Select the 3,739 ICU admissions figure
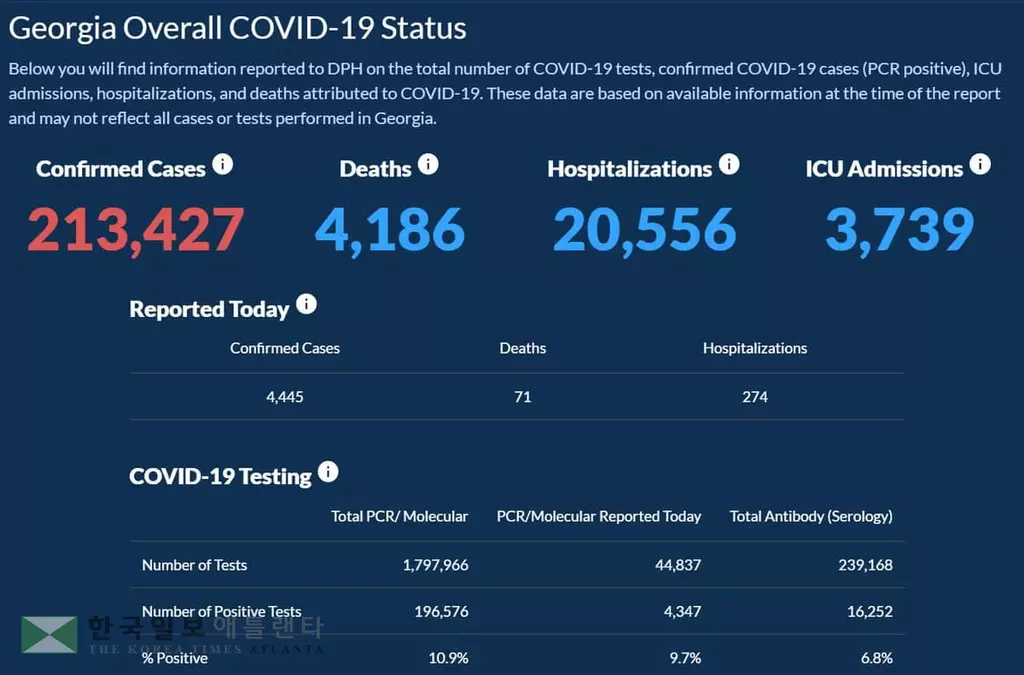This screenshot has height=675, width=1024. [x=898, y=229]
